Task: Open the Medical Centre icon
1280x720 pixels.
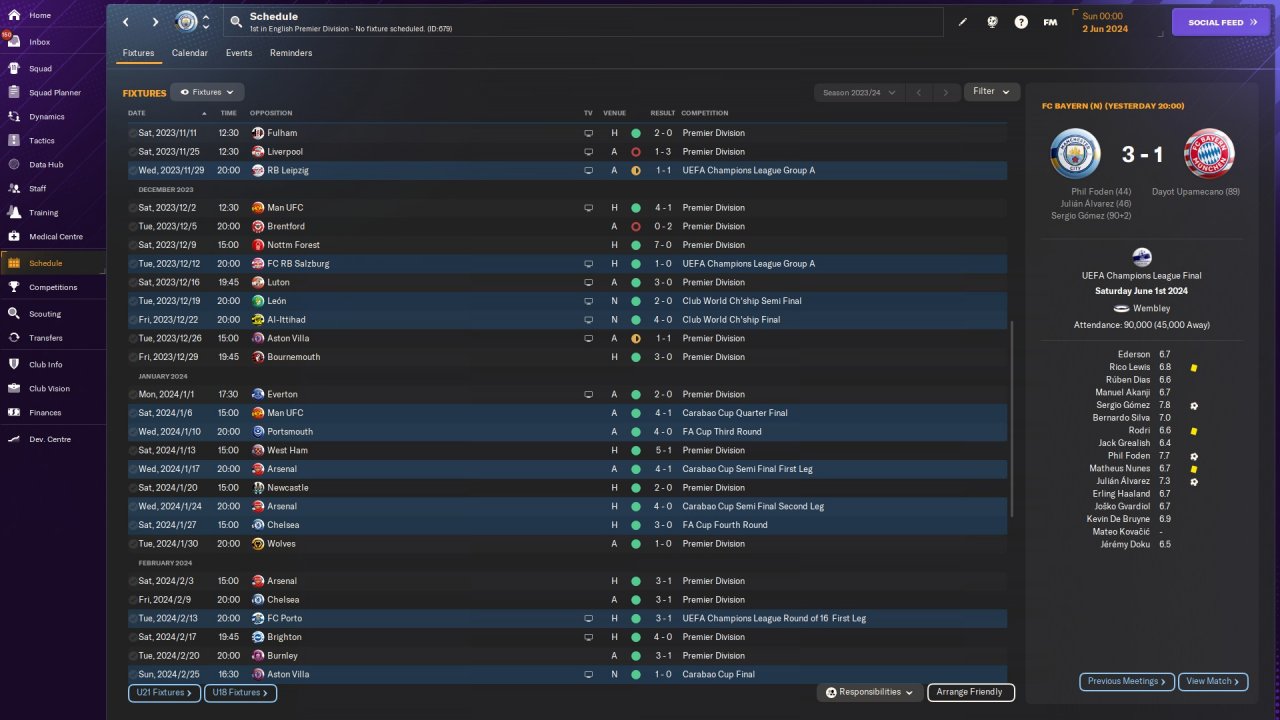Action: coord(14,237)
